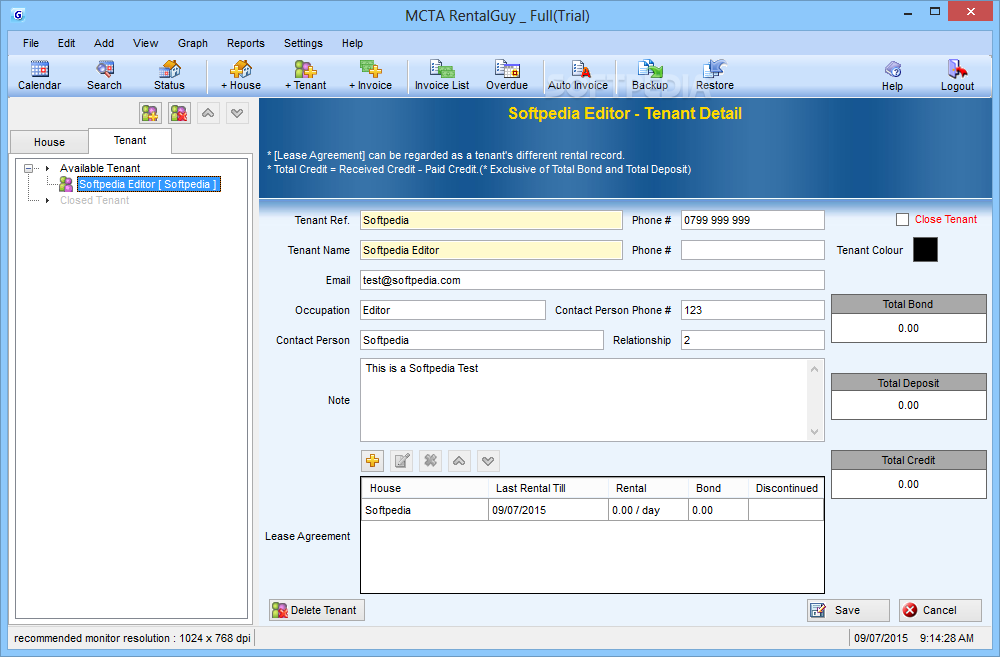Image resolution: width=1000 pixels, height=657 pixels.
Task: Click the Logout icon
Action: [957, 76]
